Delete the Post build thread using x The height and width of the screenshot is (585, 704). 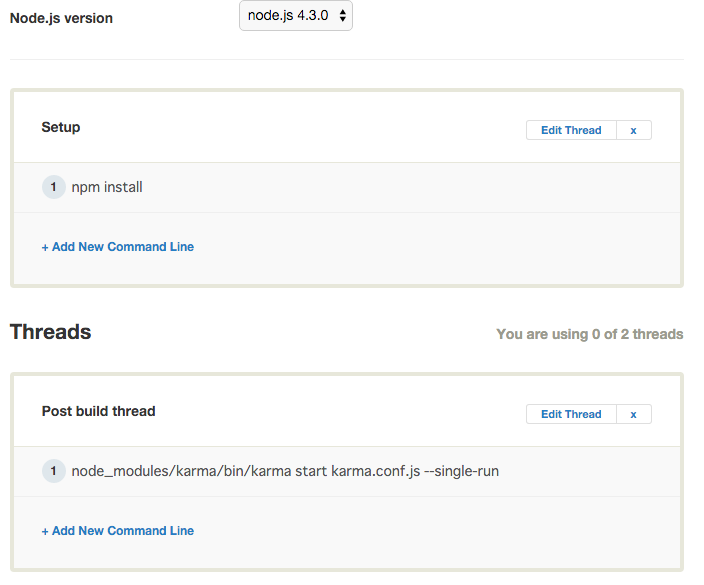pos(633,414)
